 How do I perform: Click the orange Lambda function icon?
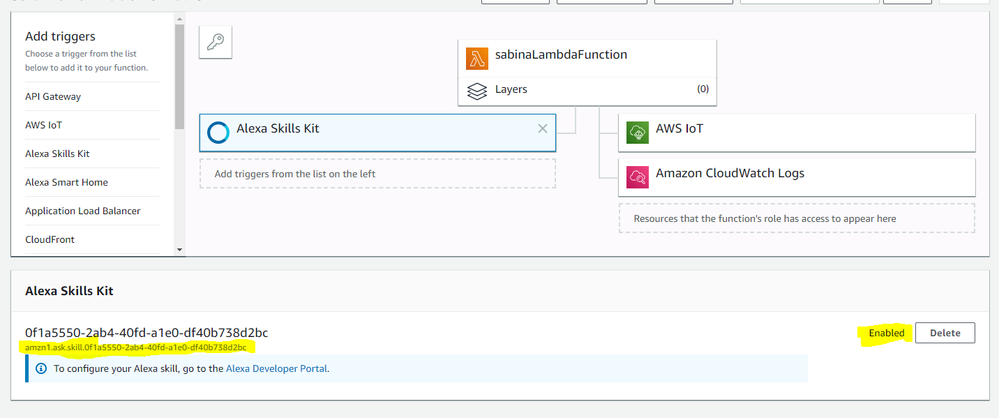click(477, 57)
